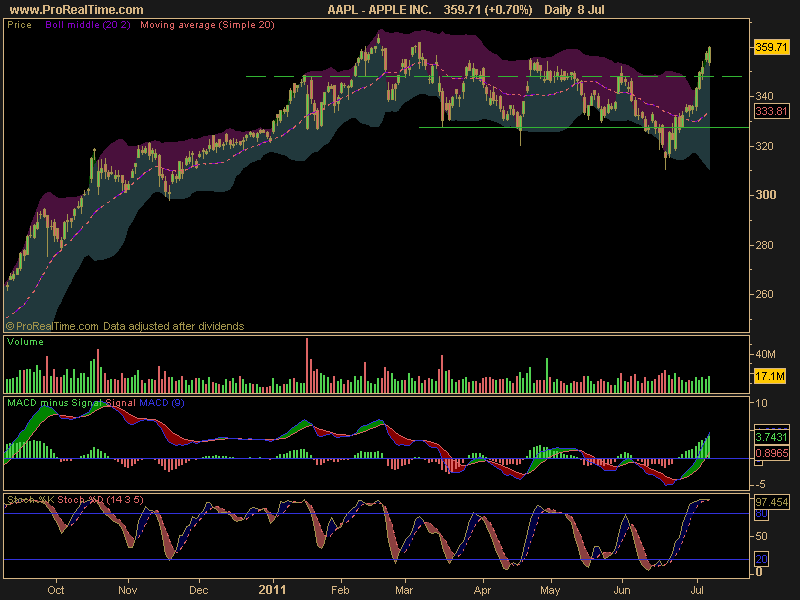Click the 2011 year axis label

tap(272, 590)
